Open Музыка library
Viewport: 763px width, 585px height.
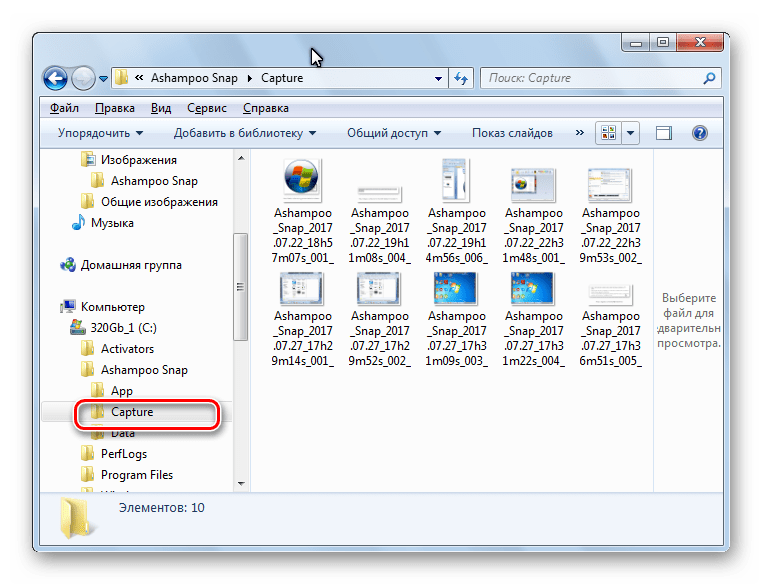tap(112, 223)
